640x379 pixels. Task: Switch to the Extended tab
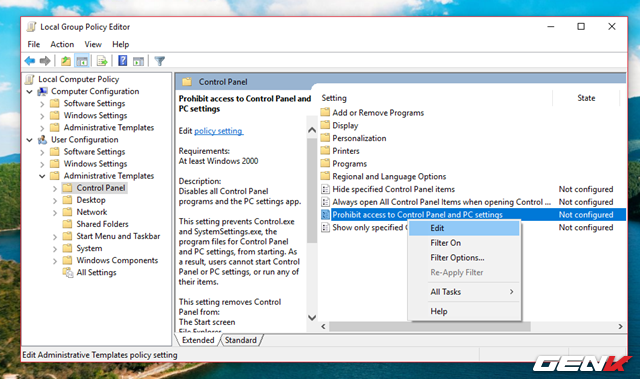198,340
